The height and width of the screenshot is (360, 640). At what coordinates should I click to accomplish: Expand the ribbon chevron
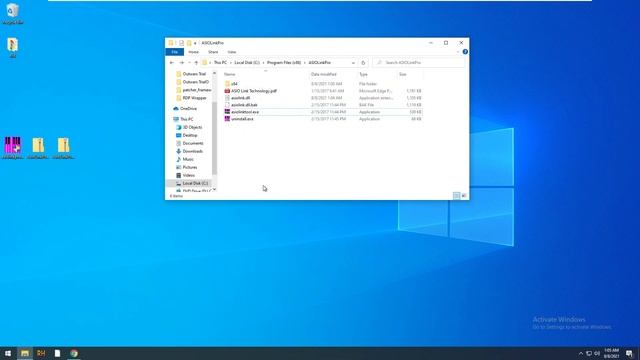[458, 52]
